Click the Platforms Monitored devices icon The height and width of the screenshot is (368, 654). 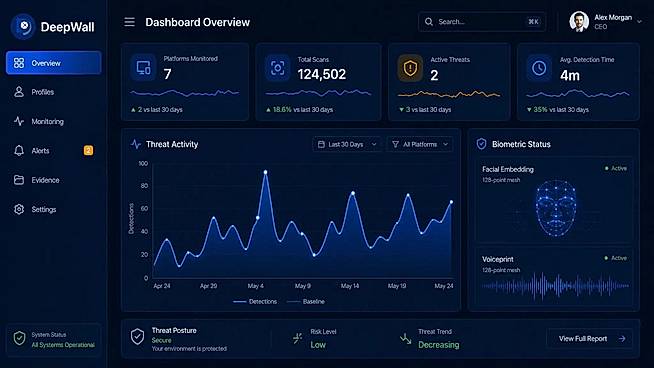[143, 68]
